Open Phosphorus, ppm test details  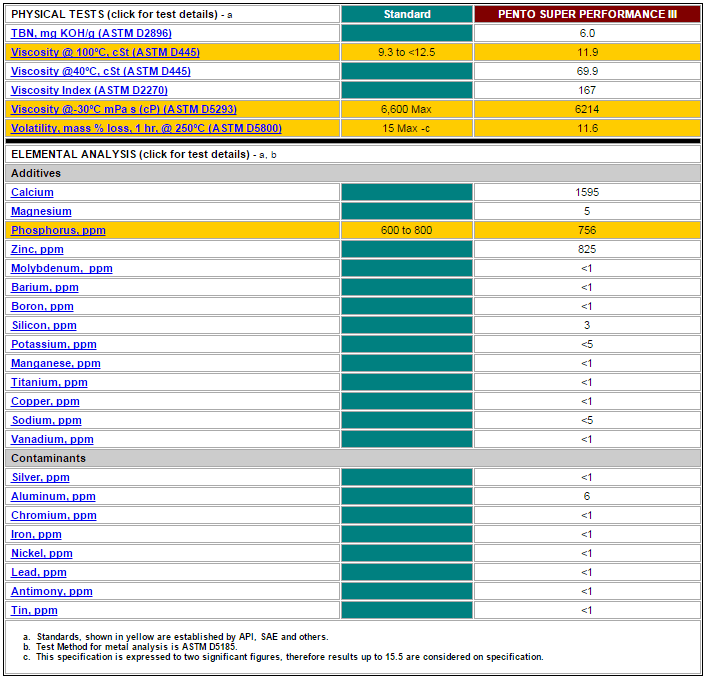click(x=58, y=230)
